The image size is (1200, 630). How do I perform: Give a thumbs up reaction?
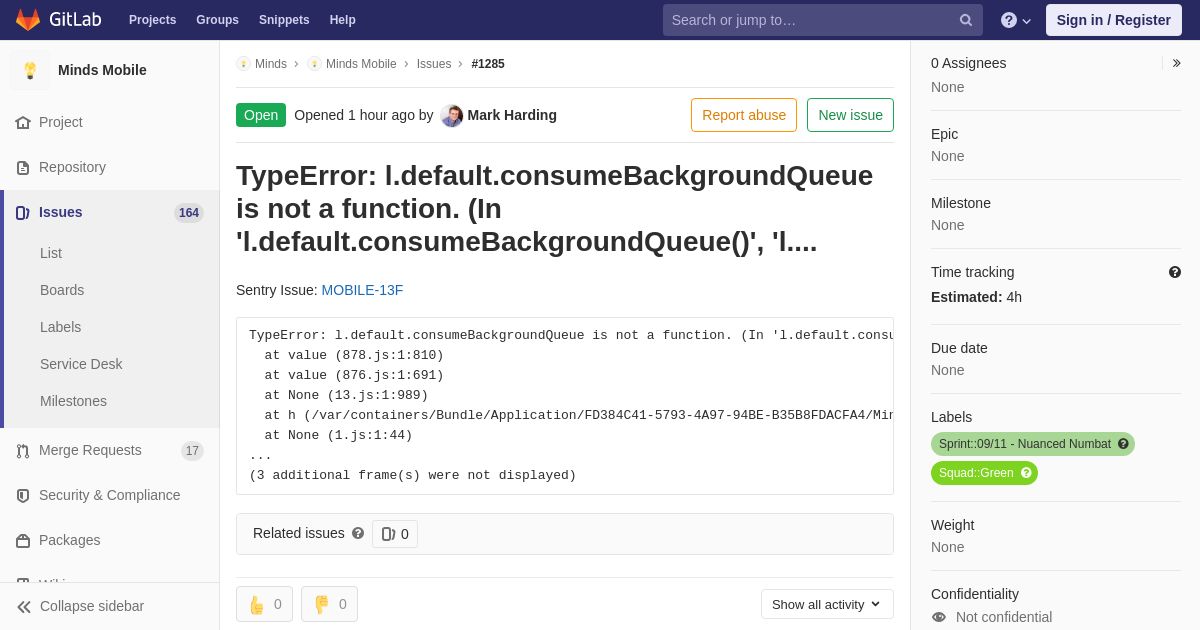pyautogui.click(x=264, y=604)
